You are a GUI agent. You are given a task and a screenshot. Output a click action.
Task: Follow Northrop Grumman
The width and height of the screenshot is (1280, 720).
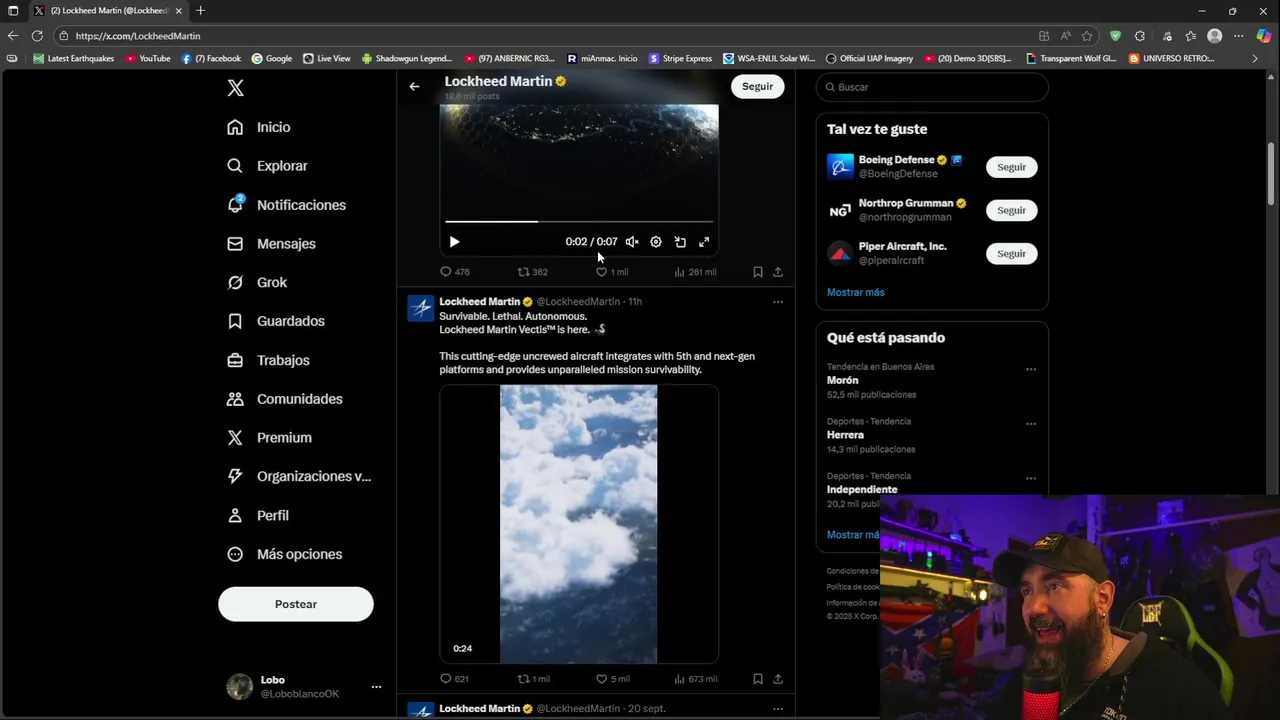click(1011, 210)
